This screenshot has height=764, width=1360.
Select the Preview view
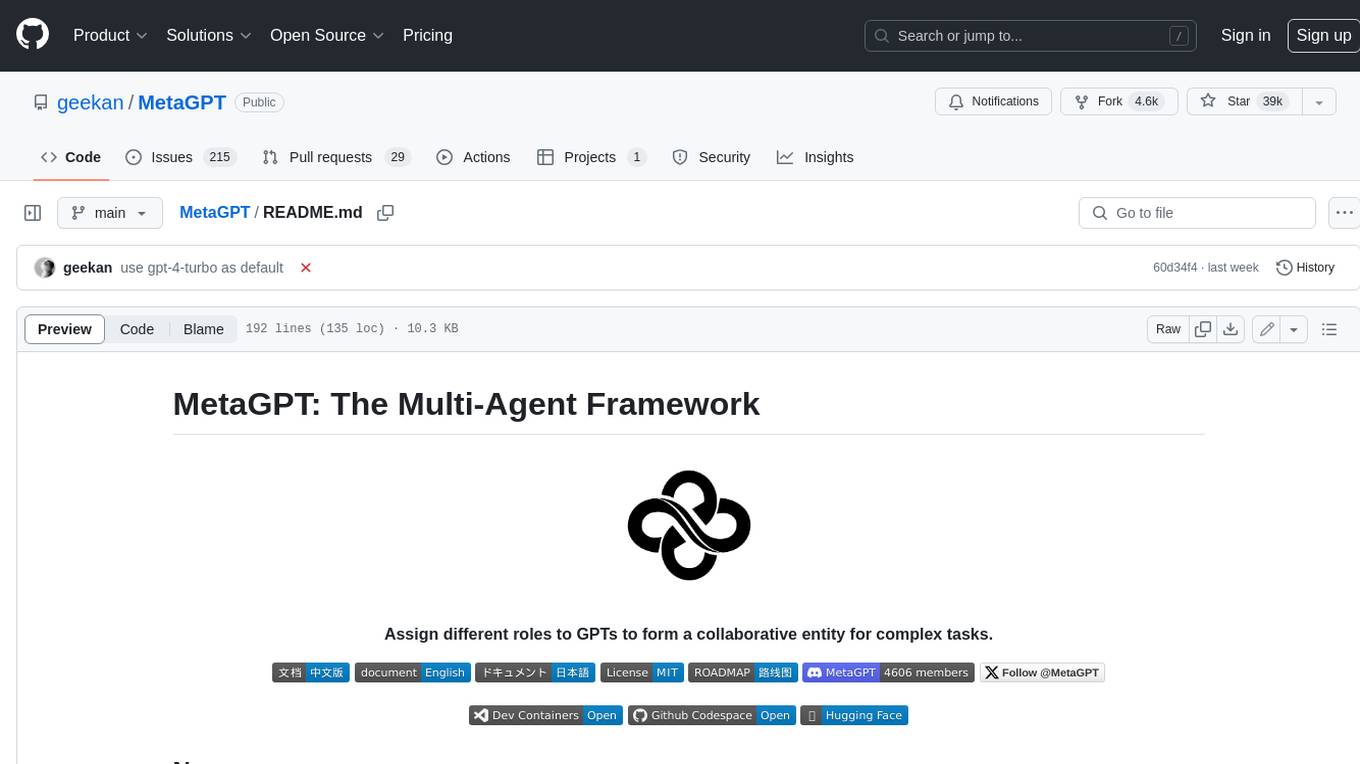65,329
